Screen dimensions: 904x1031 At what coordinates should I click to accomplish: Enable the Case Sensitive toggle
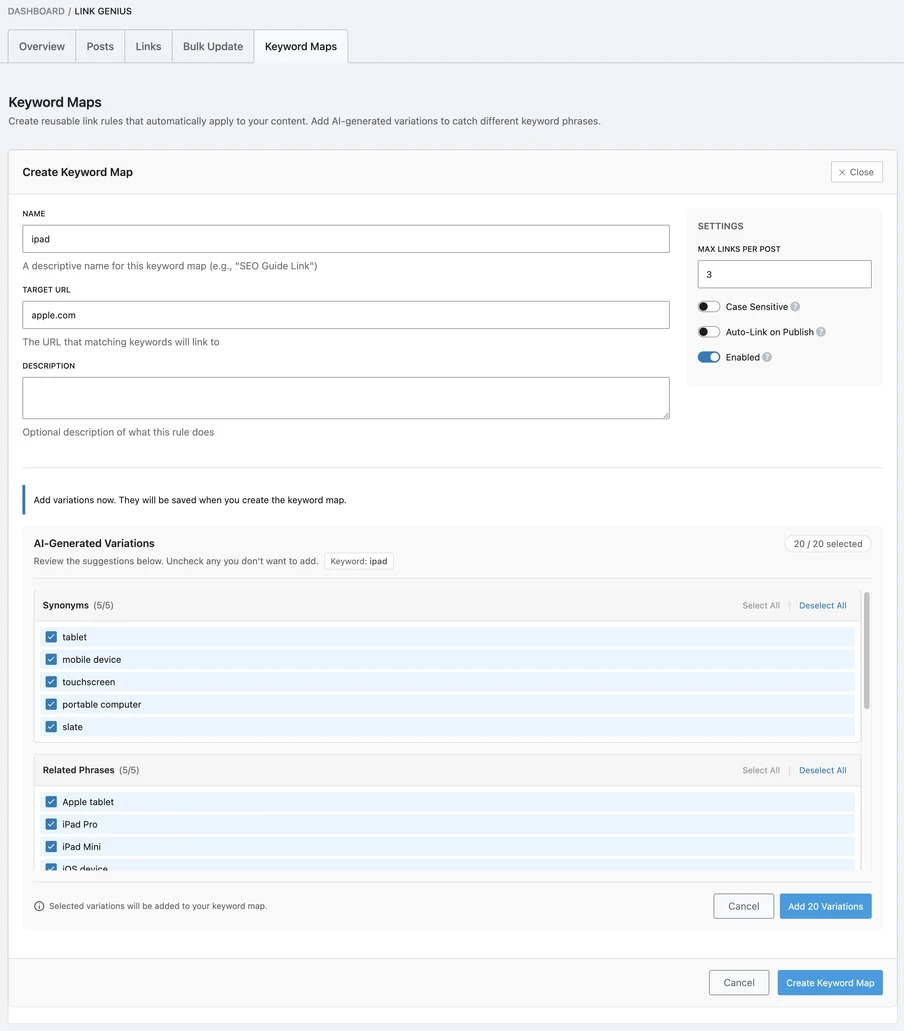tap(709, 306)
